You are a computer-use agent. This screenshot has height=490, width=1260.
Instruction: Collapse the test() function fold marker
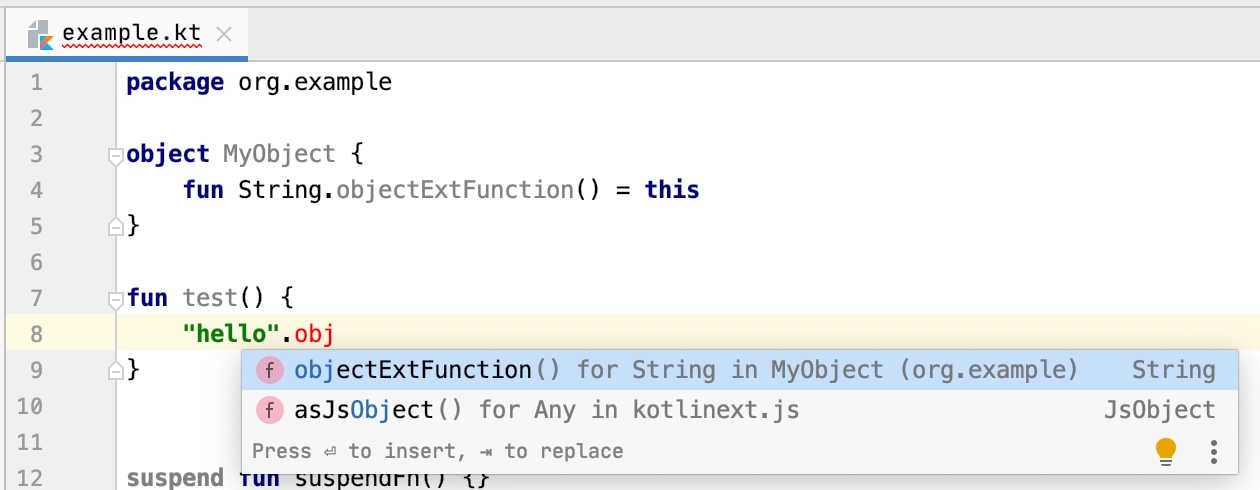click(115, 299)
